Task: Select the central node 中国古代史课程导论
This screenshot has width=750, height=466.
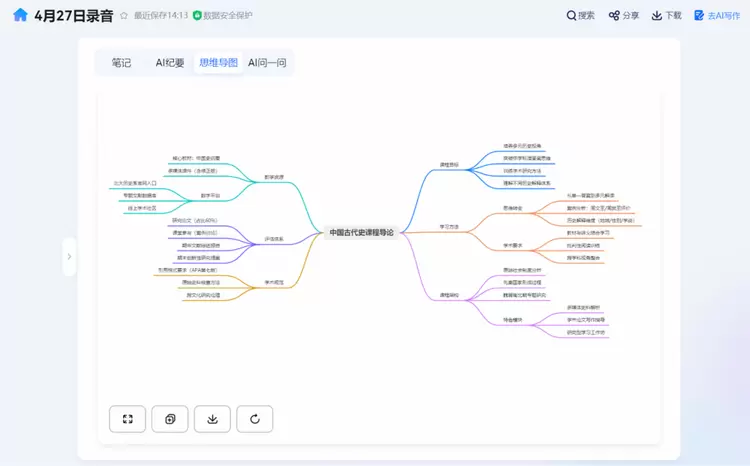Action: tap(362, 232)
